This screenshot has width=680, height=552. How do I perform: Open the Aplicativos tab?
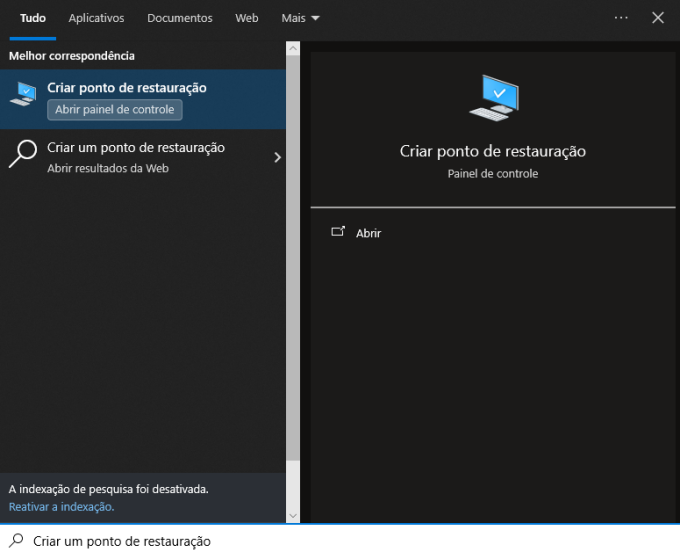click(96, 18)
